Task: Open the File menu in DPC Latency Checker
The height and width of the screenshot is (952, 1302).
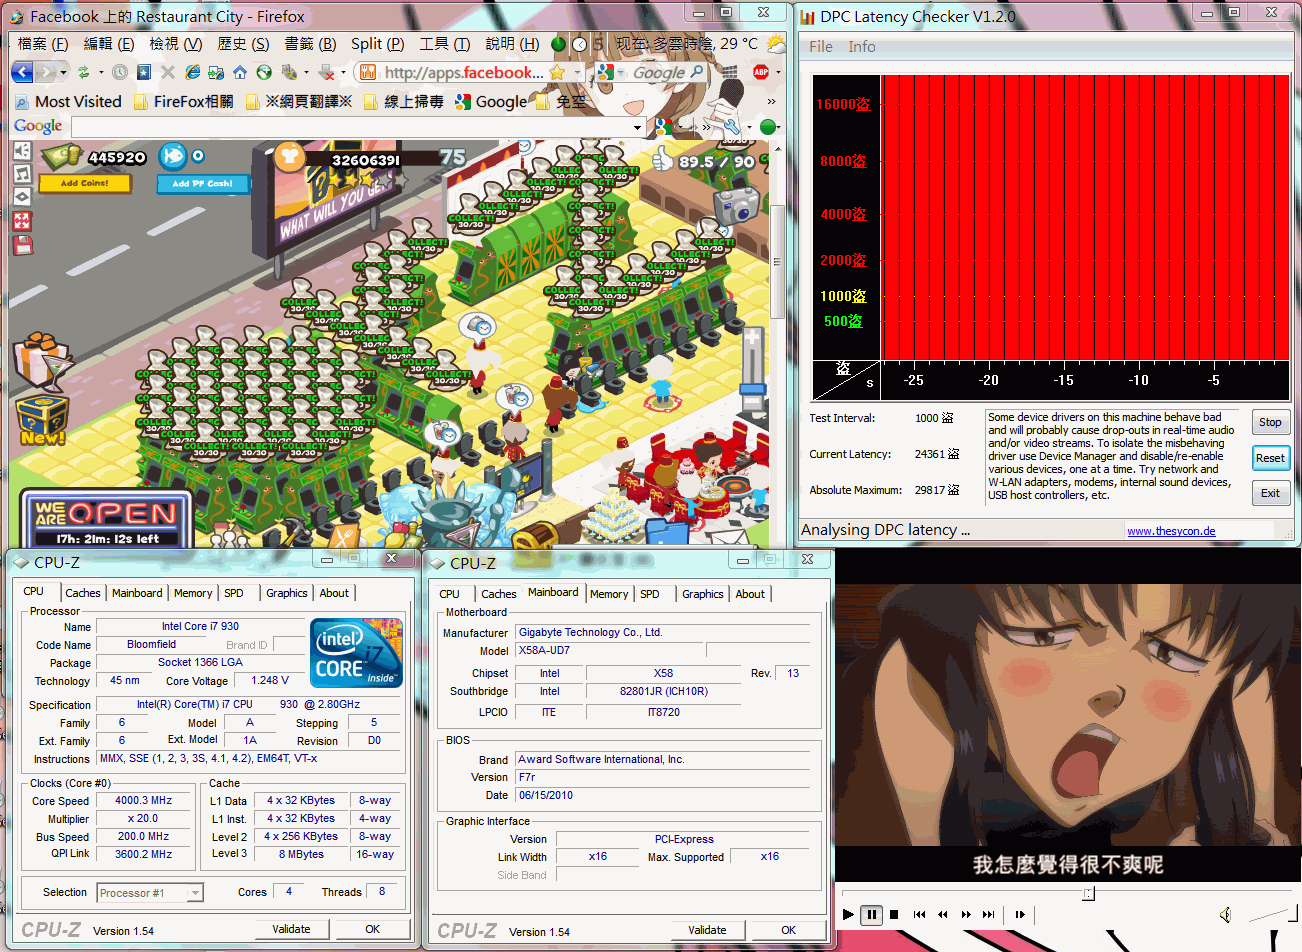Action: pyautogui.click(x=821, y=46)
